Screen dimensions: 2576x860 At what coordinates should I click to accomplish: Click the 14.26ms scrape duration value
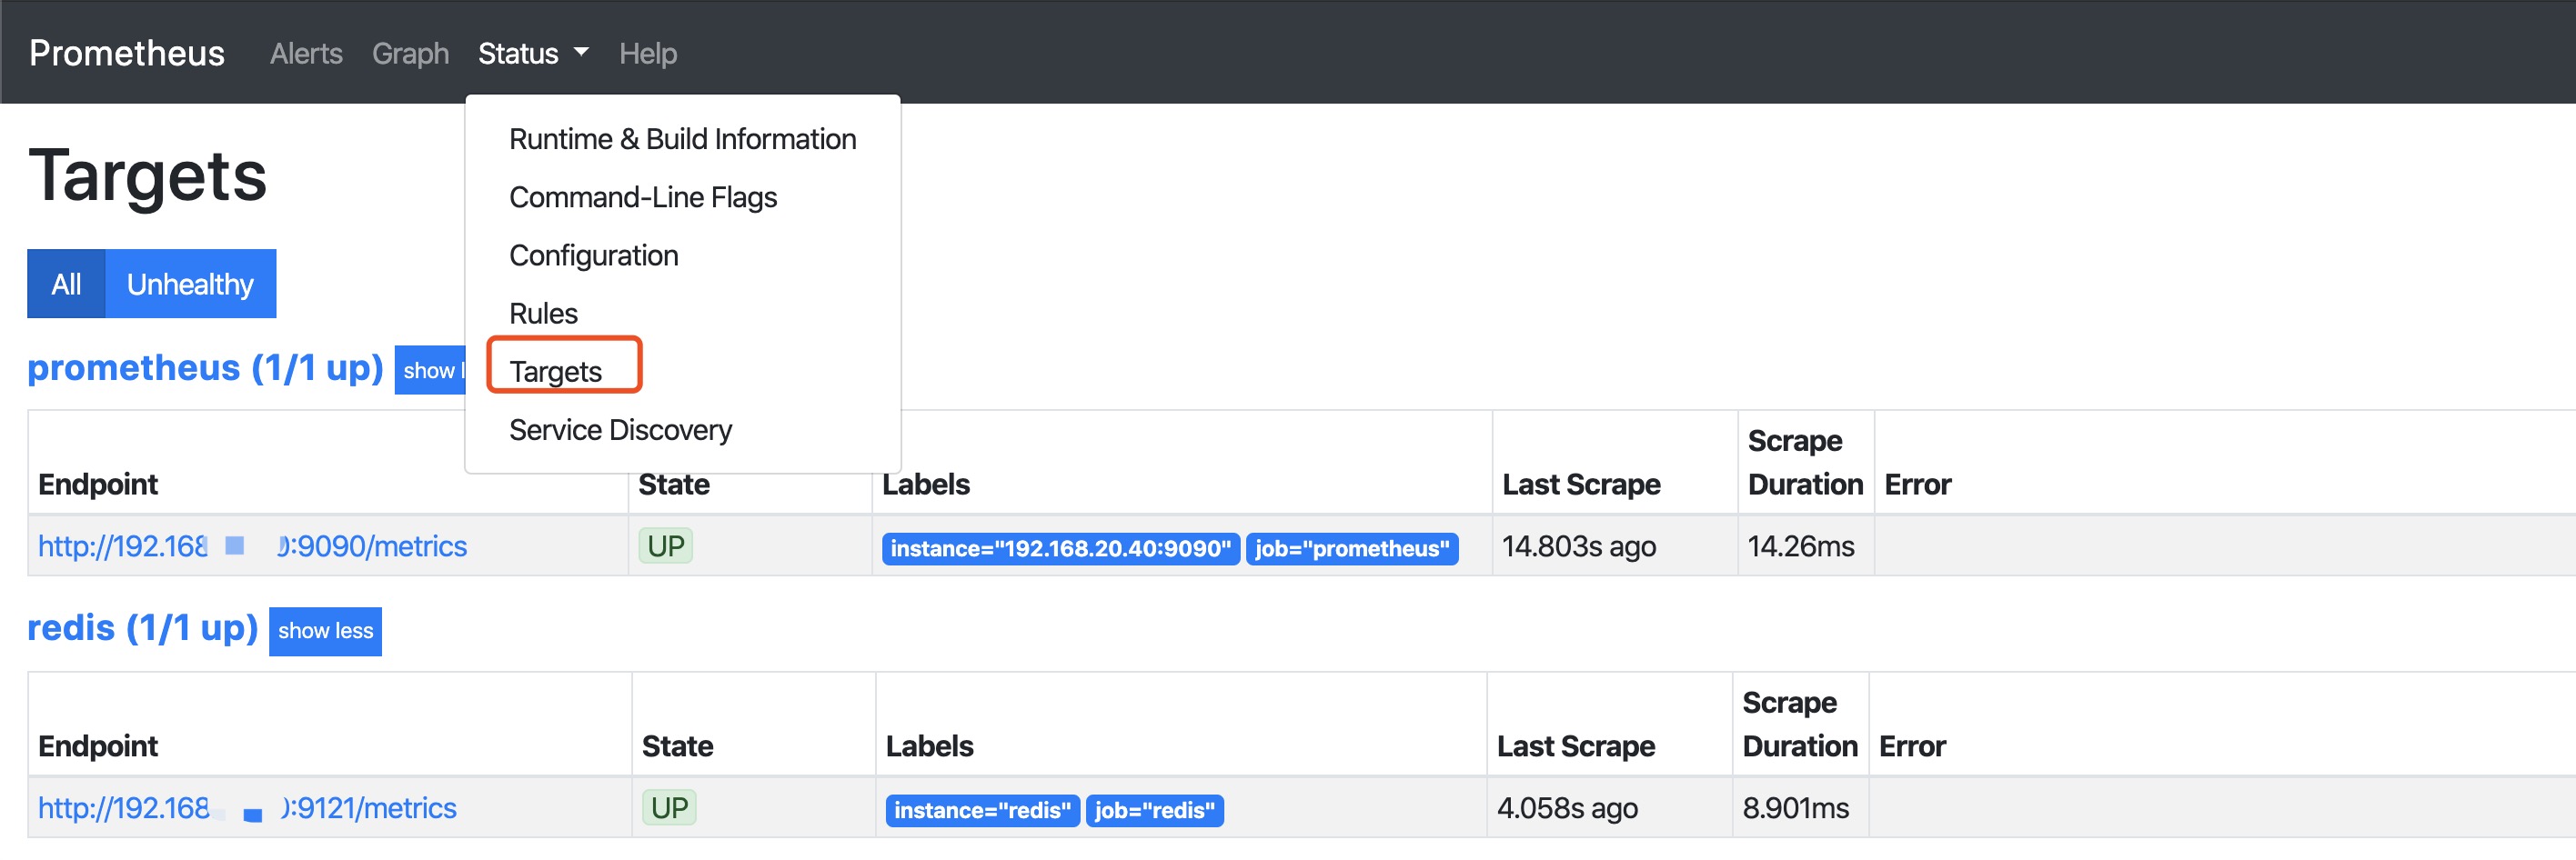[1801, 547]
